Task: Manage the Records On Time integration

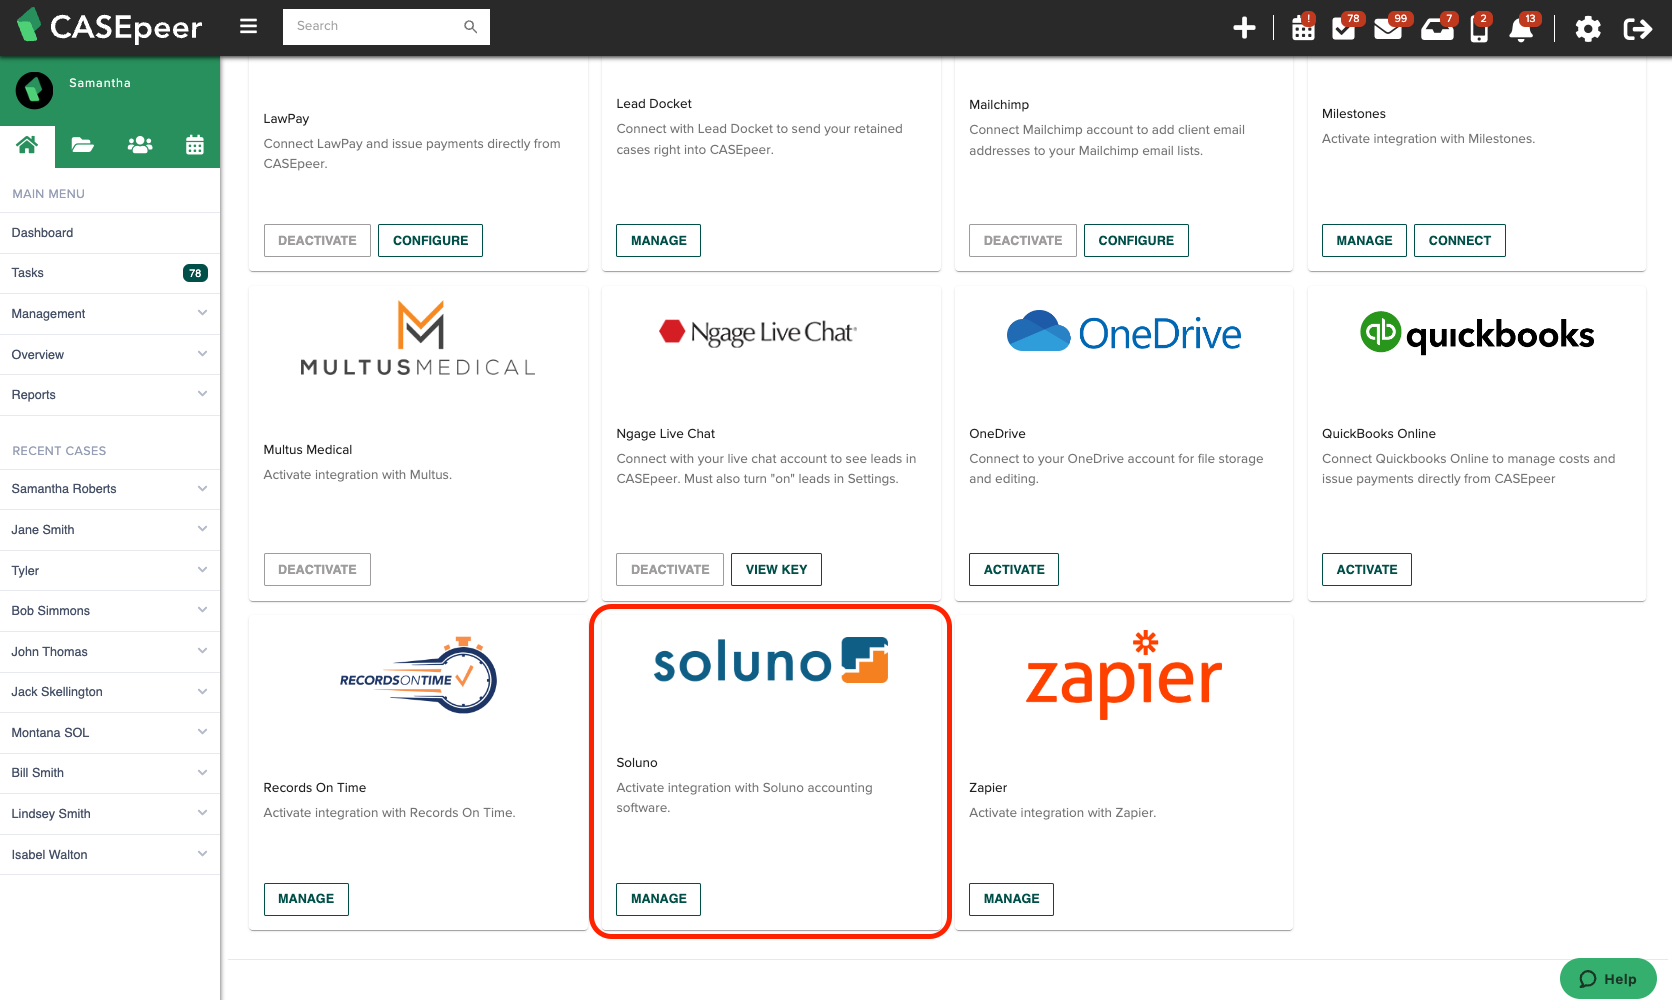Action: 306,899
